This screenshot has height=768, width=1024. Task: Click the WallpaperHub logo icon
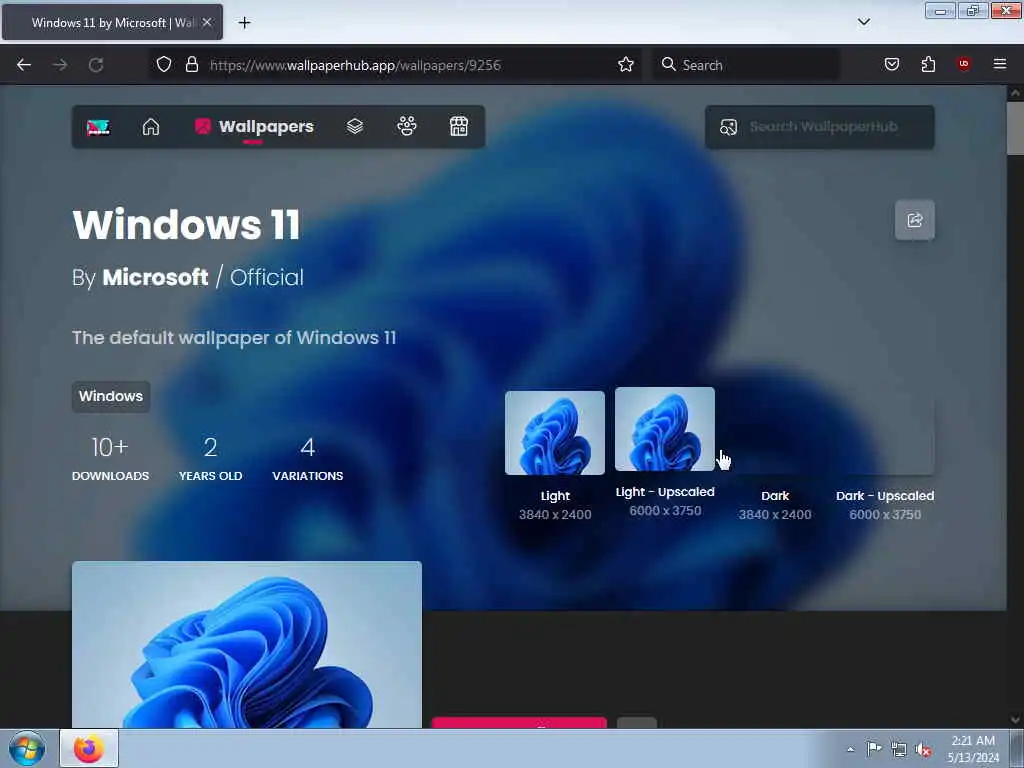point(99,127)
